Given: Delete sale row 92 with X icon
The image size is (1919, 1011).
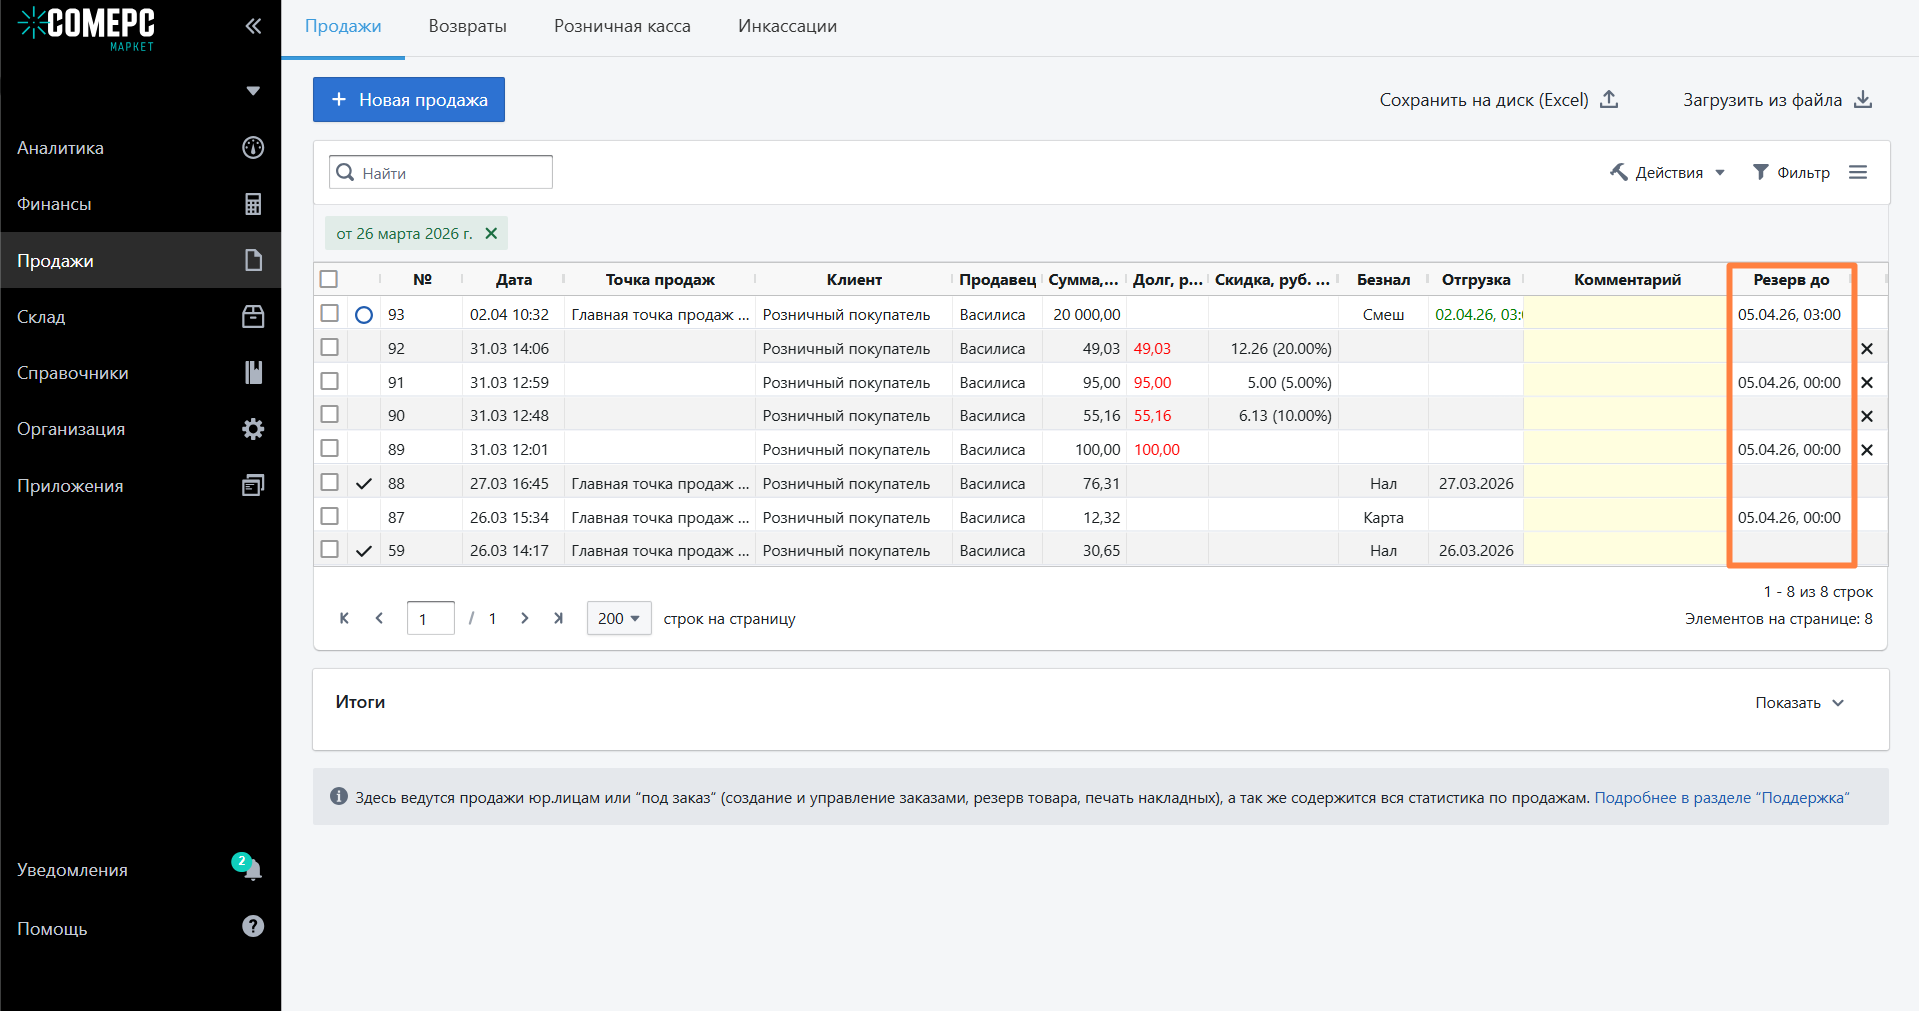Looking at the screenshot, I should pos(1866,349).
